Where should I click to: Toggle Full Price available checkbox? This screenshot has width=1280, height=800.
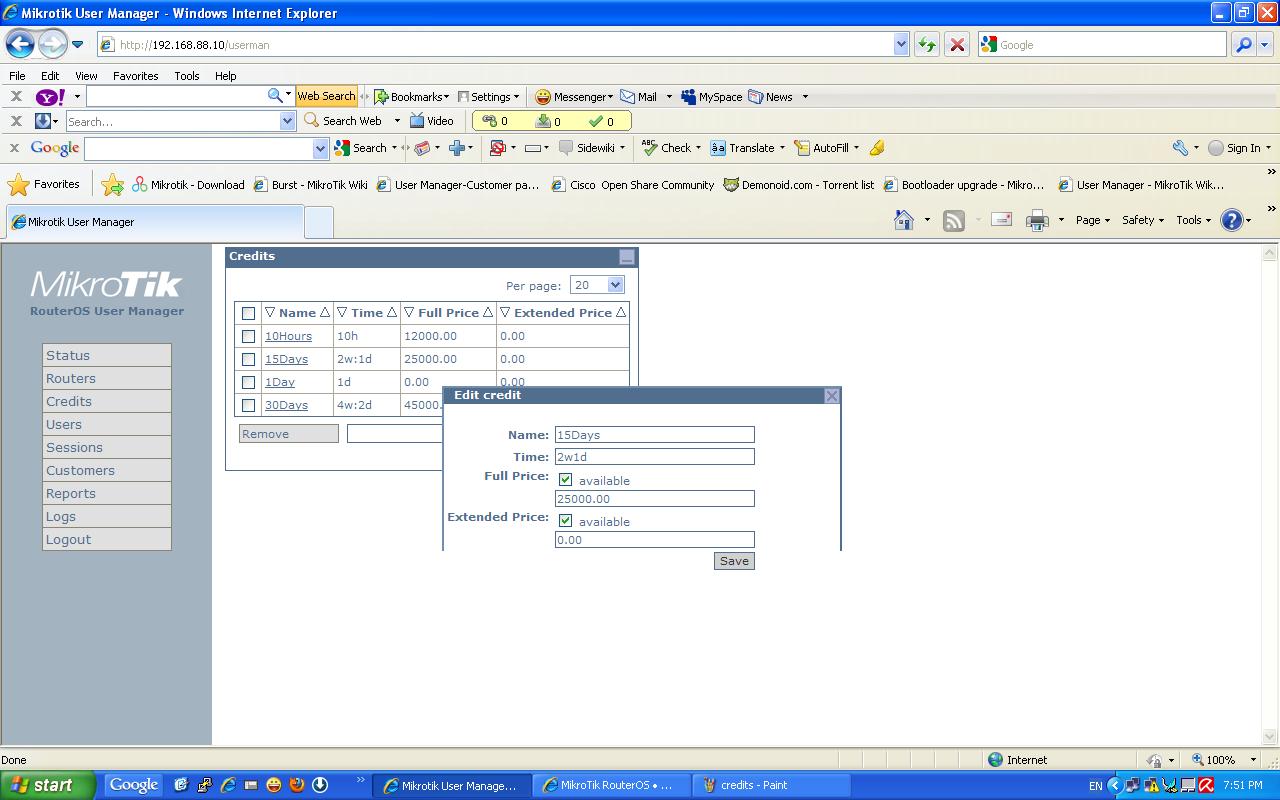pyautogui.click(x=565, y=480)
